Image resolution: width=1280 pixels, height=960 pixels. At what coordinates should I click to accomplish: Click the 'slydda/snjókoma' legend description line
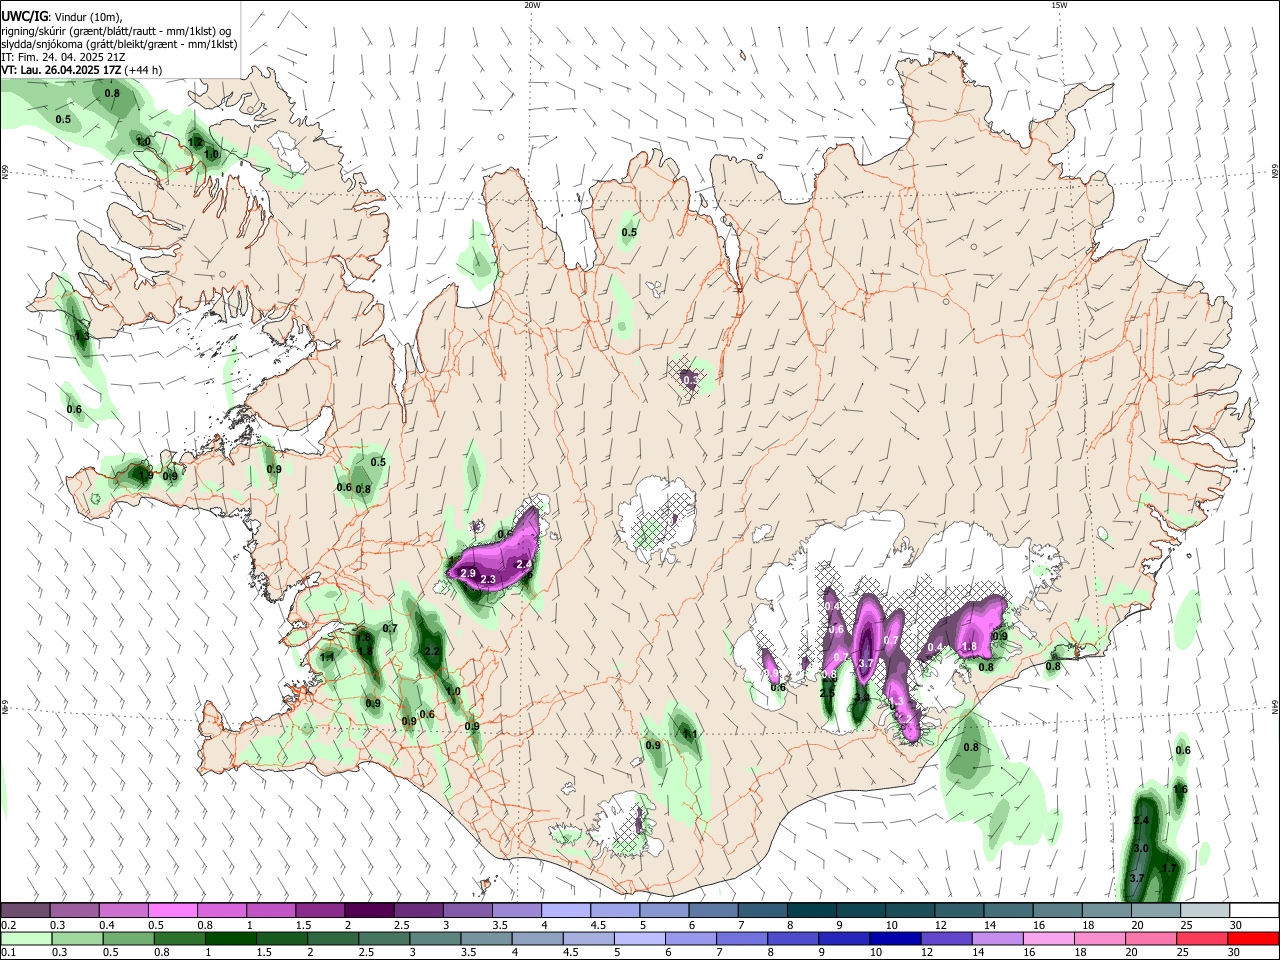(119, 44)
